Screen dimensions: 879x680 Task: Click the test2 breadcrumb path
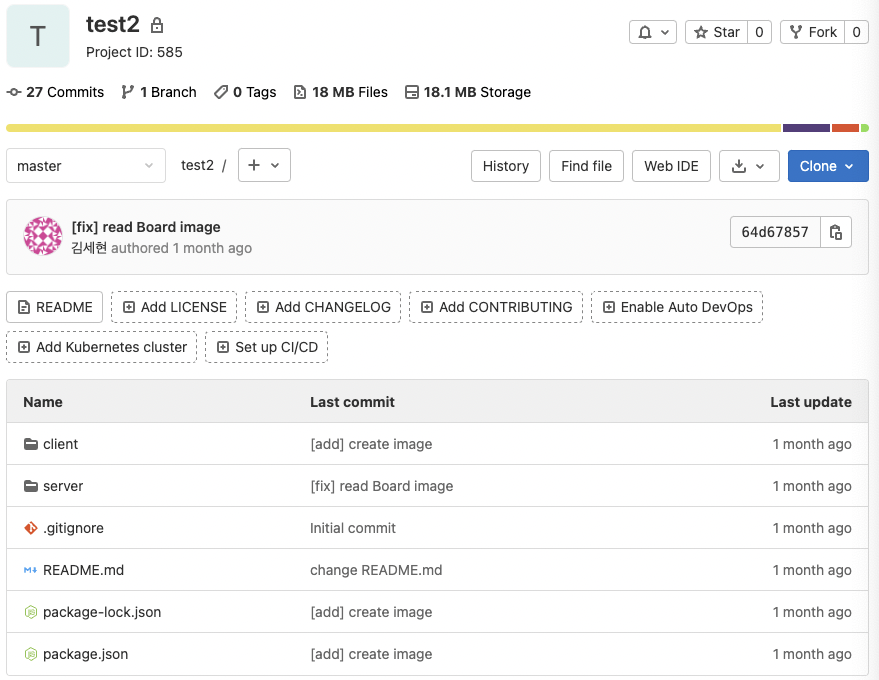pos(197,165)
